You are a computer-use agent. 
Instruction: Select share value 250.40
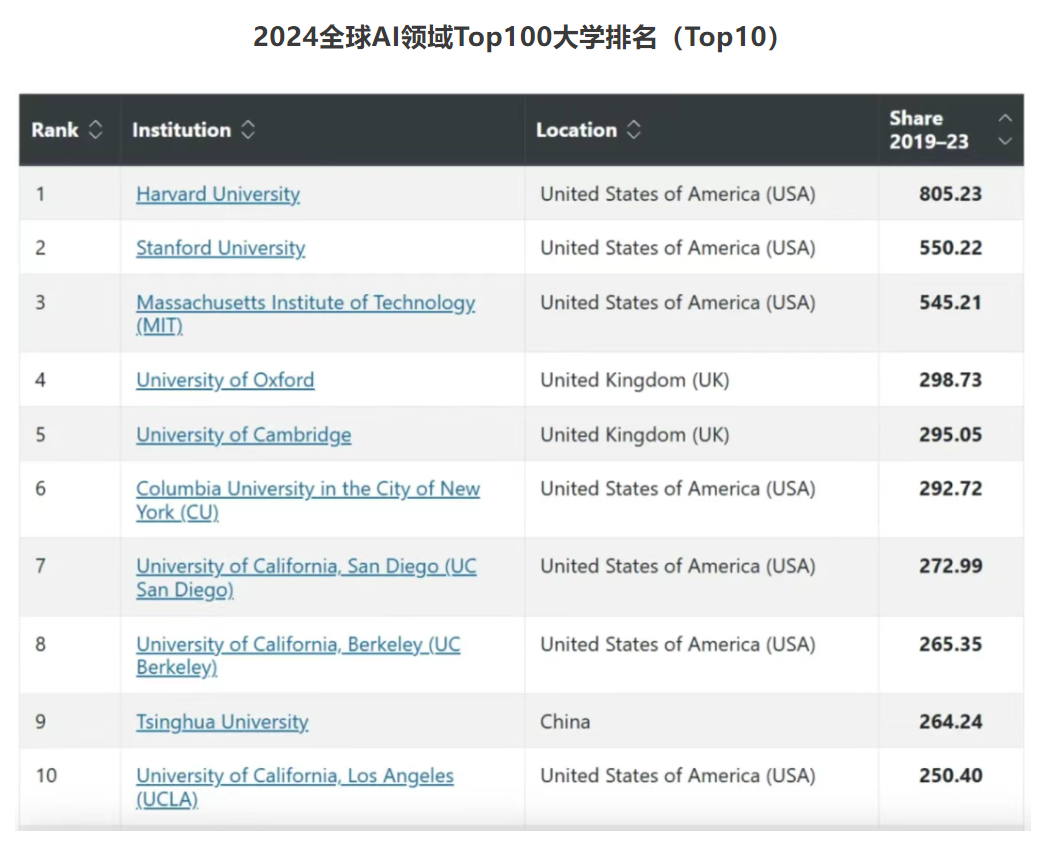[950, 776]
